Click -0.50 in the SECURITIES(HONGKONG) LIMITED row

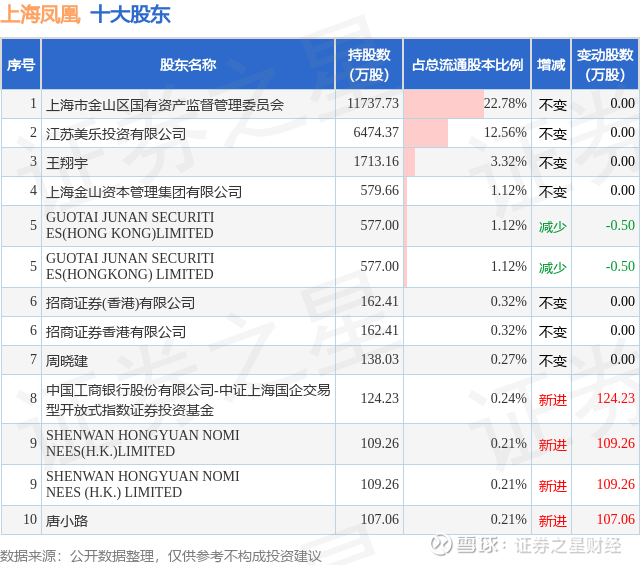[620, 266]
